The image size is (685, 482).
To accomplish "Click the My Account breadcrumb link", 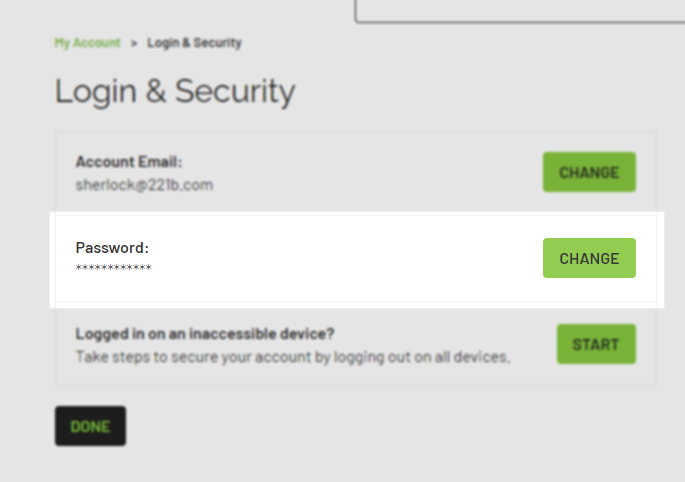I will click(x=87, y=43).
